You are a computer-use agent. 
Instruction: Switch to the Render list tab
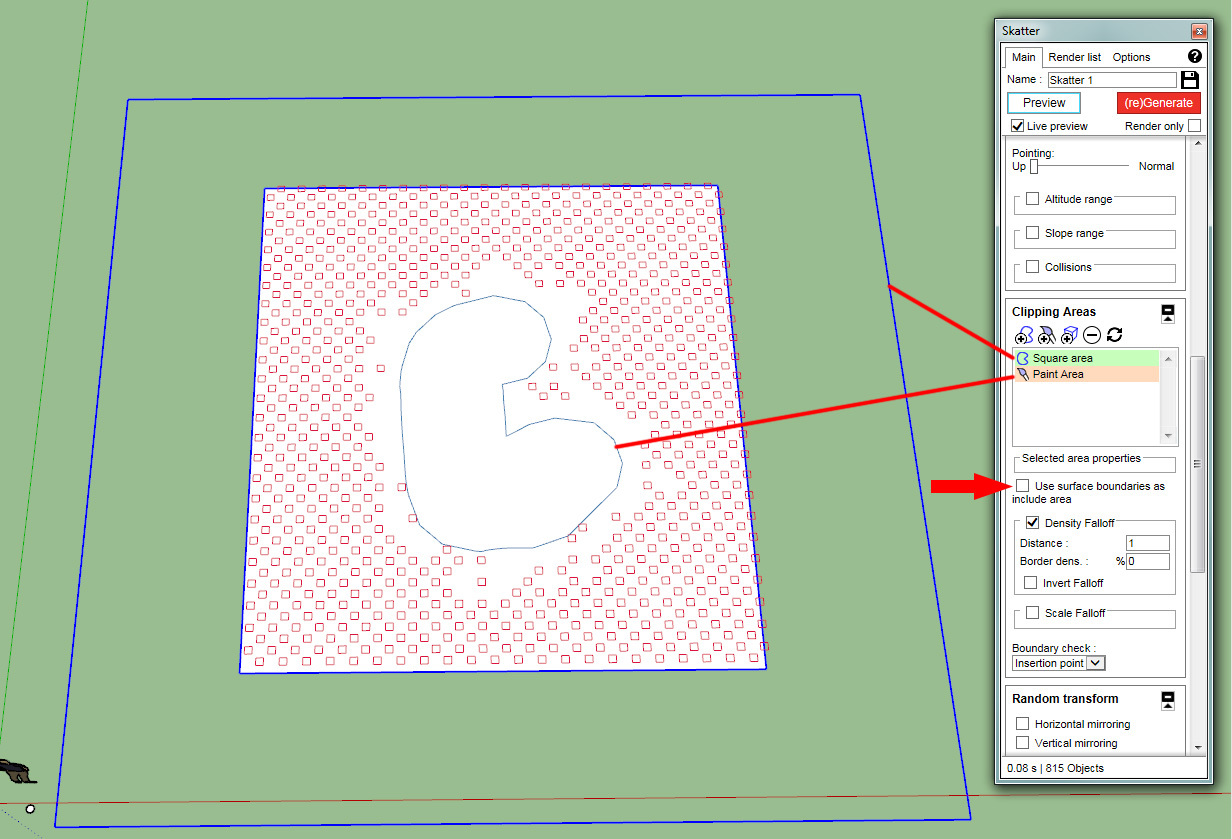click(1075, 57)
